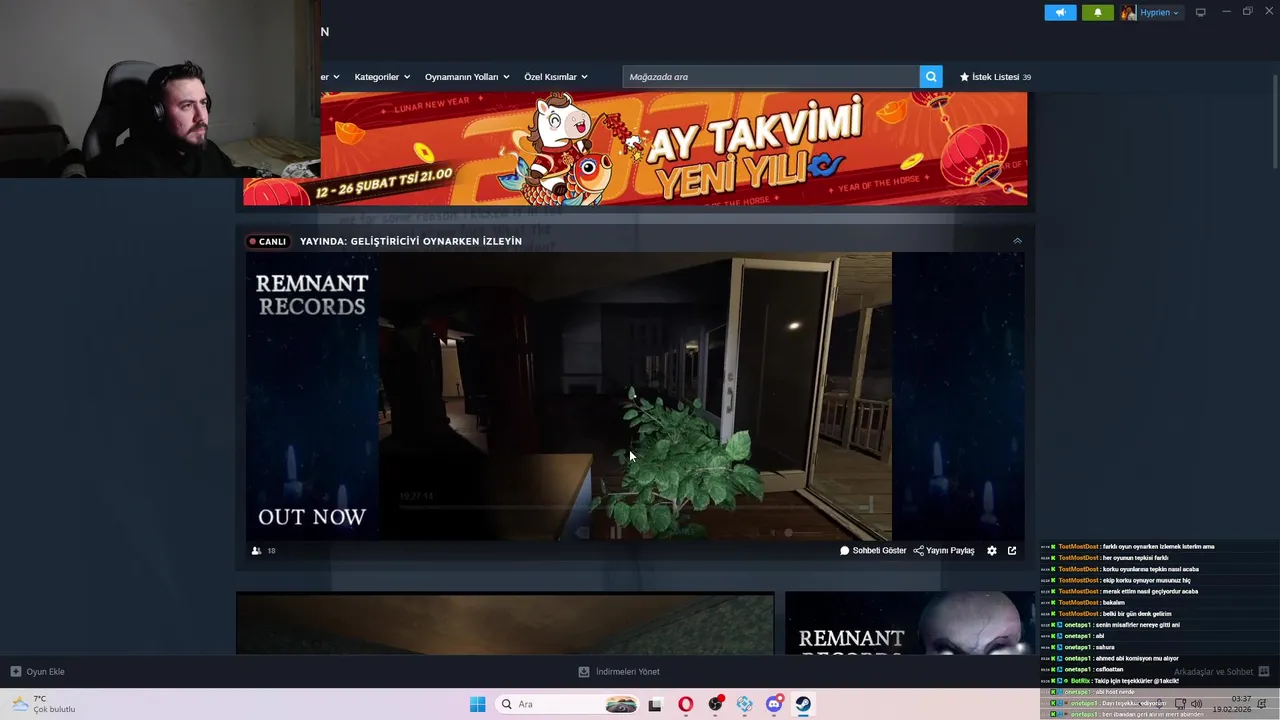Click Yayını Paylaş share button
This screenshot has height=720, width=1280.
(x=944, y=551)
